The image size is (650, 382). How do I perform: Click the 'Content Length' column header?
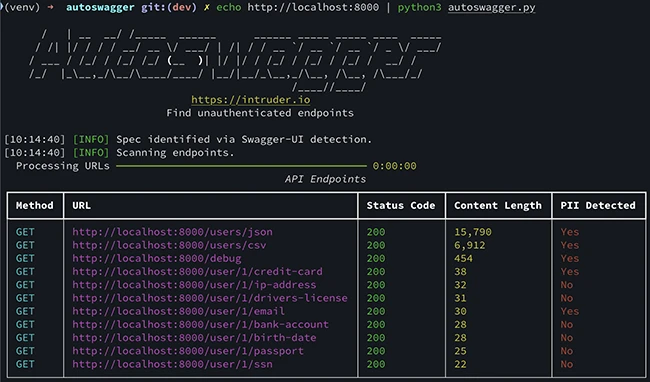[498, 206]
